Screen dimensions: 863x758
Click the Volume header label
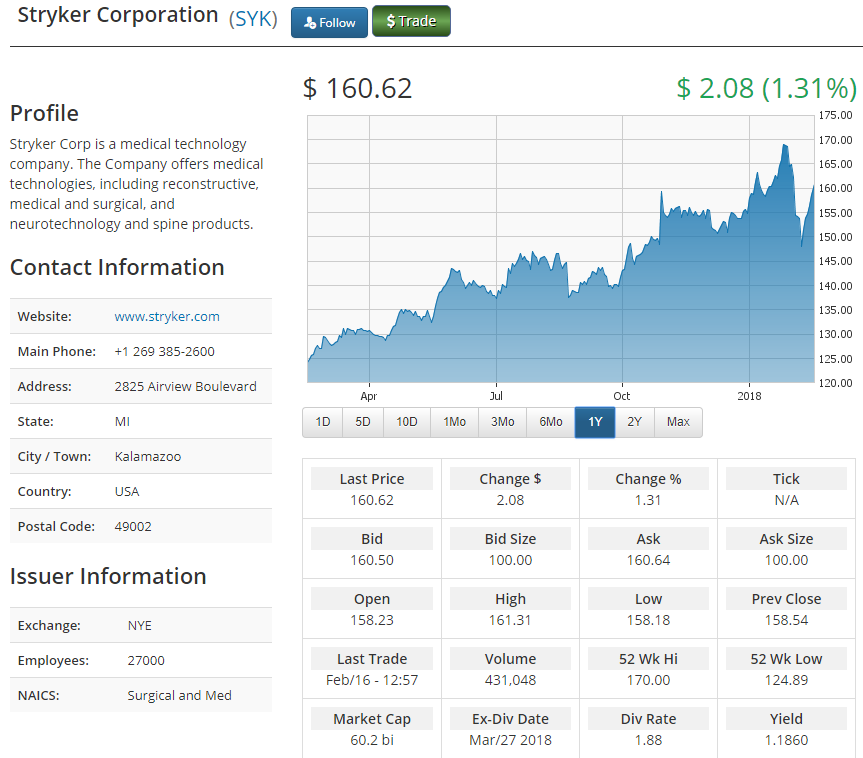coord(510,659)
